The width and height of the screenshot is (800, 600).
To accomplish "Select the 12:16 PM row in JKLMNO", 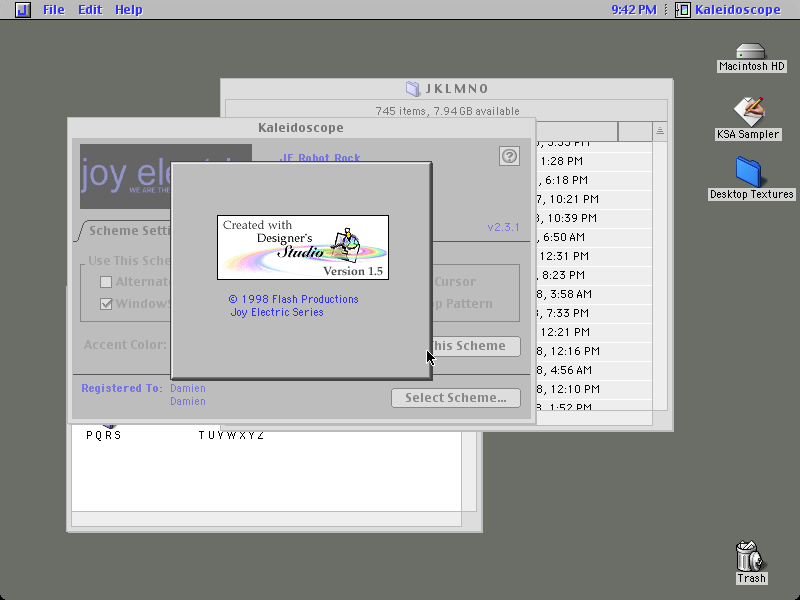I will click(x=594, y=351).
